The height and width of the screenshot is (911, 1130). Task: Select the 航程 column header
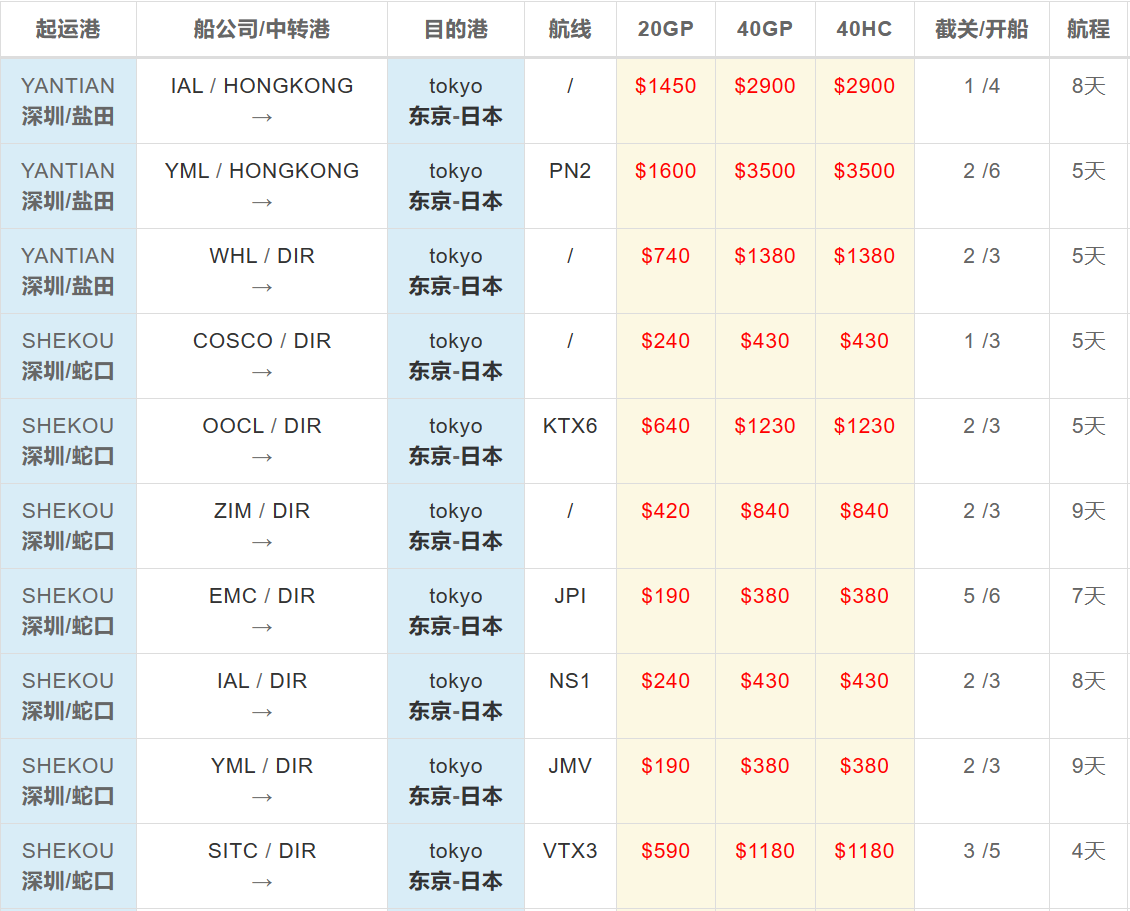[1088, 29]
